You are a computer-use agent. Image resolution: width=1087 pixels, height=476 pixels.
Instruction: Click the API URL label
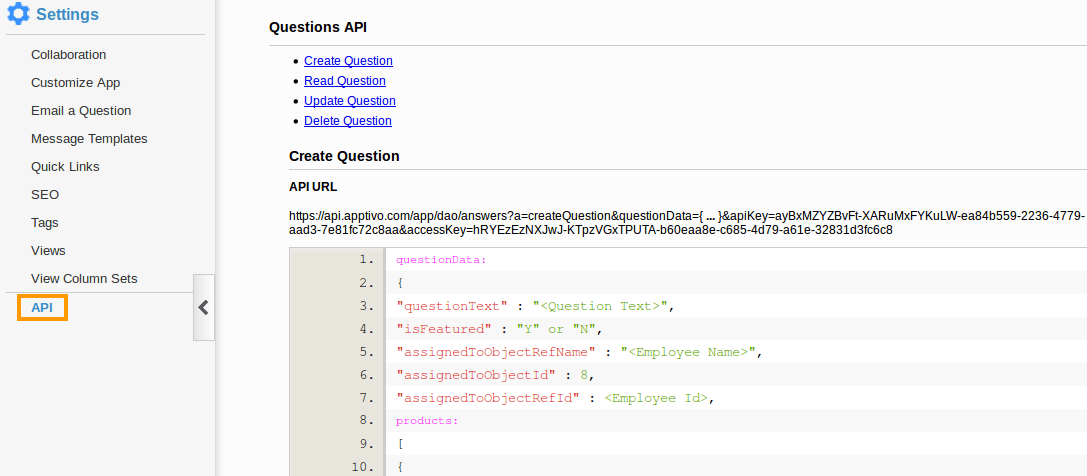coord(313,187)
